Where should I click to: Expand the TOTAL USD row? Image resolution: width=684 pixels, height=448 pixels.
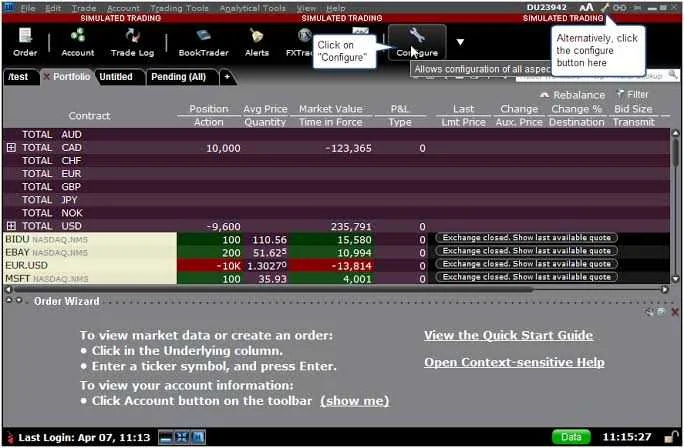(x=11, y=226)
